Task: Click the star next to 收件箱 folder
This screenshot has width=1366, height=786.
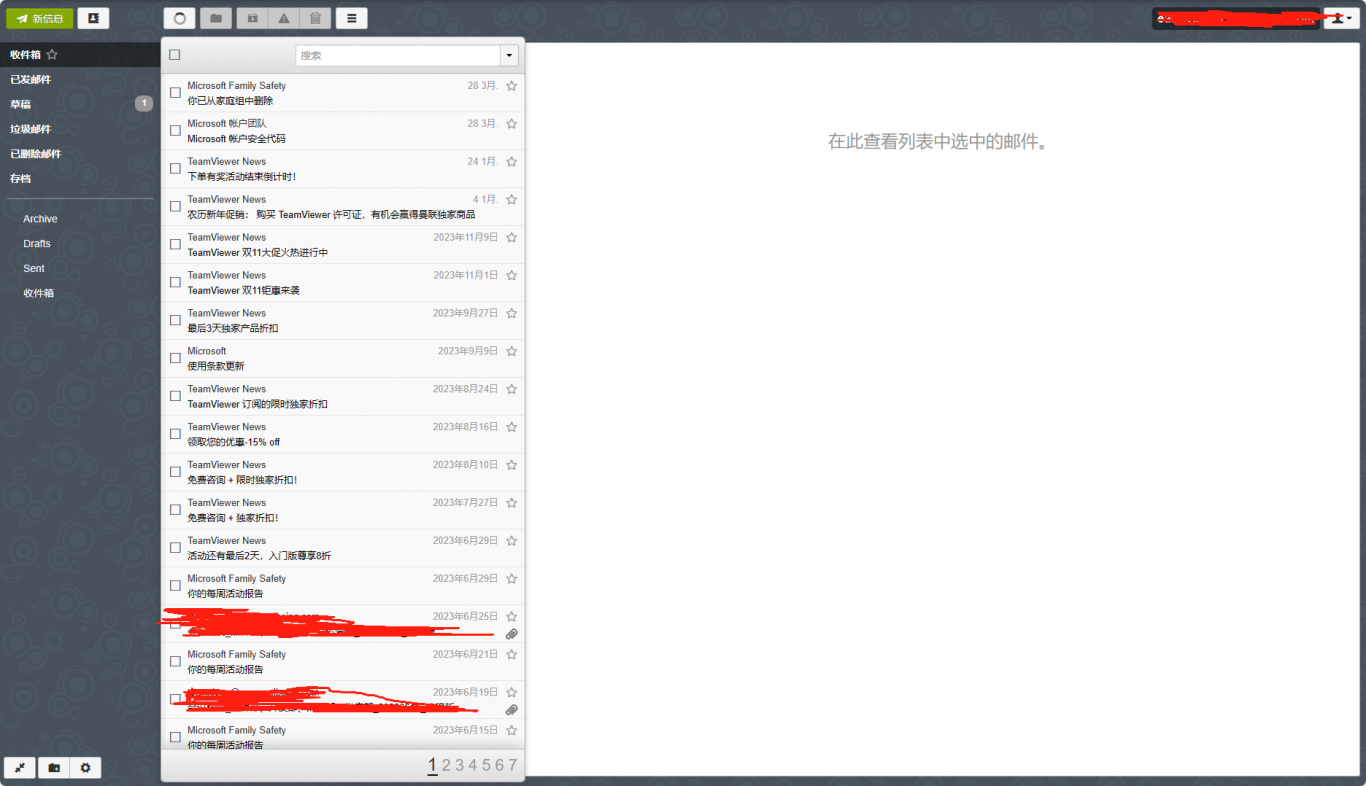Action: click(52, 55)
